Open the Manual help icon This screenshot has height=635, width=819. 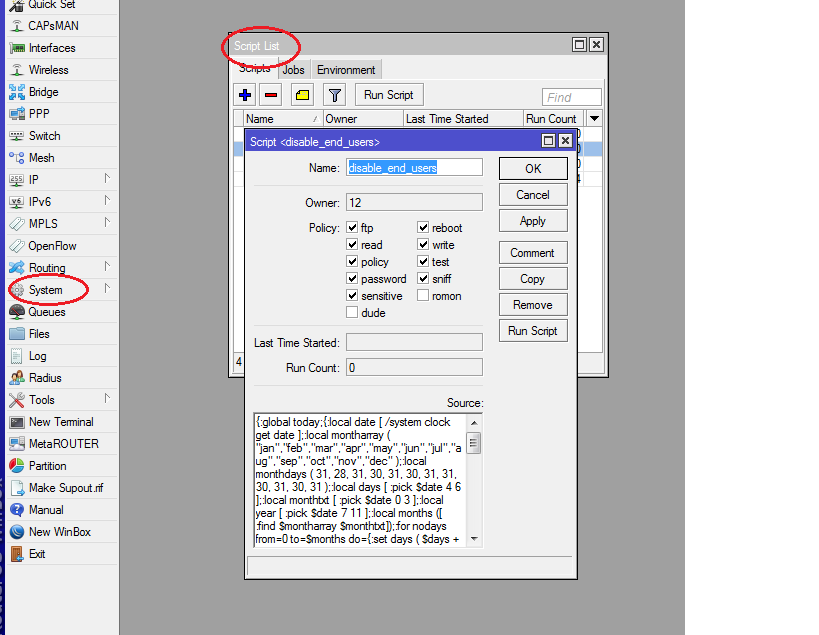[x=17, y=510]
